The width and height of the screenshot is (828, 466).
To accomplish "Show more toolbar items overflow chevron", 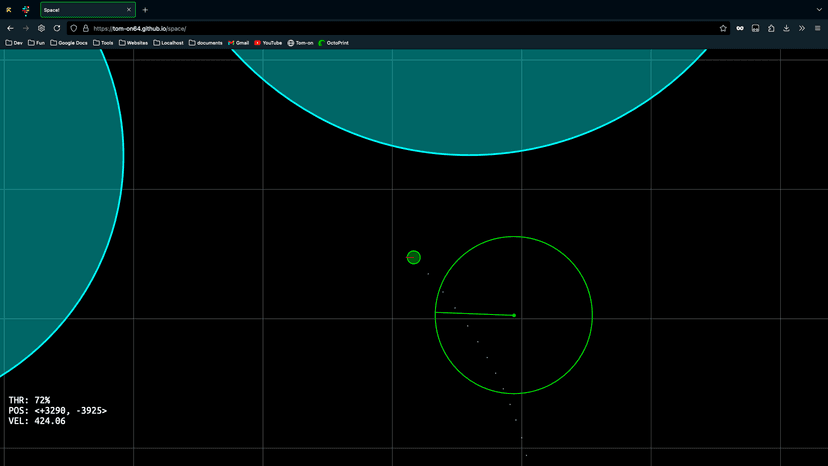I will click(x=802, y=28).
